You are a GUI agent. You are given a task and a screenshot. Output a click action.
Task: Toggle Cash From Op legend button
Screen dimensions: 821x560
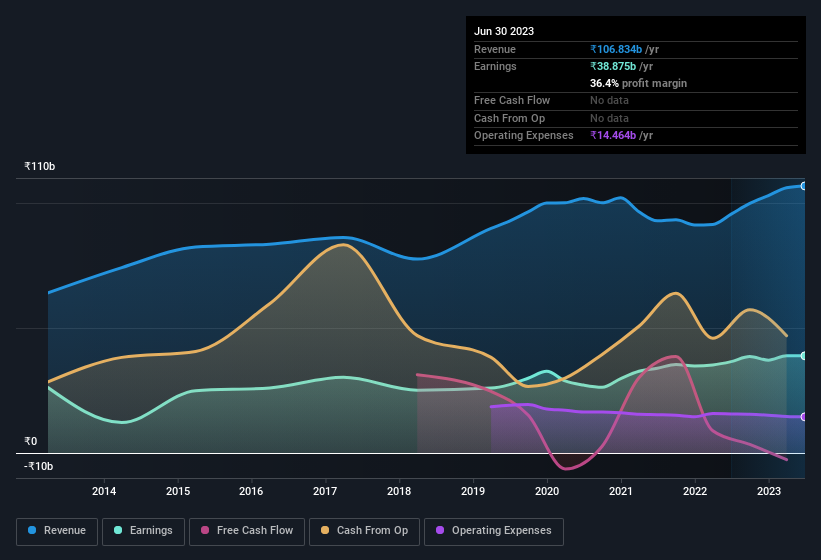(x=364, y=531)
